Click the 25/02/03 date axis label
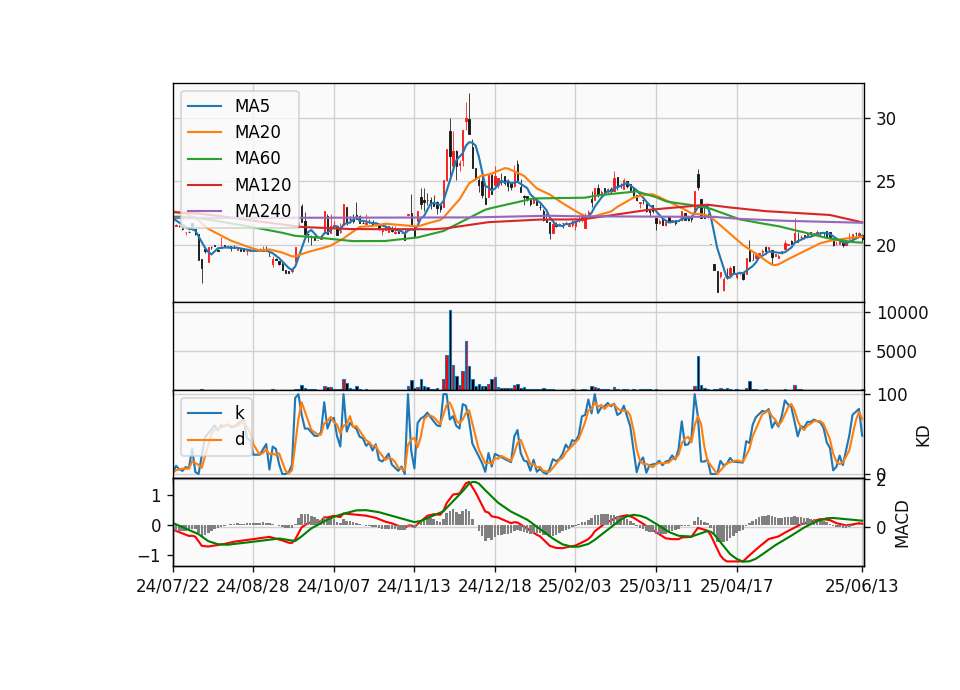The image size is (960, 690). tap(575, 586)
